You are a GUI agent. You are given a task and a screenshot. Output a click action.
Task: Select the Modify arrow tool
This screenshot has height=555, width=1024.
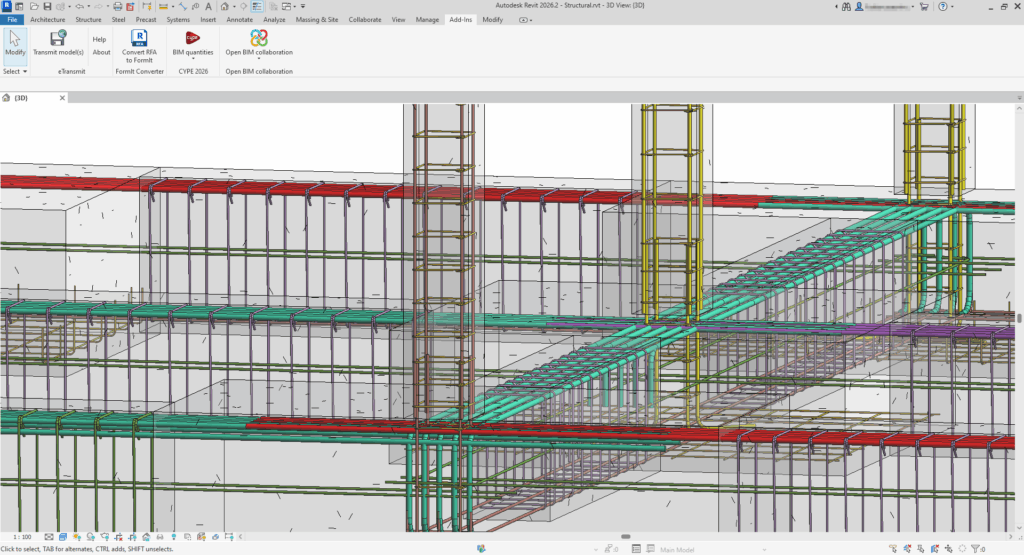coord(15,38)
